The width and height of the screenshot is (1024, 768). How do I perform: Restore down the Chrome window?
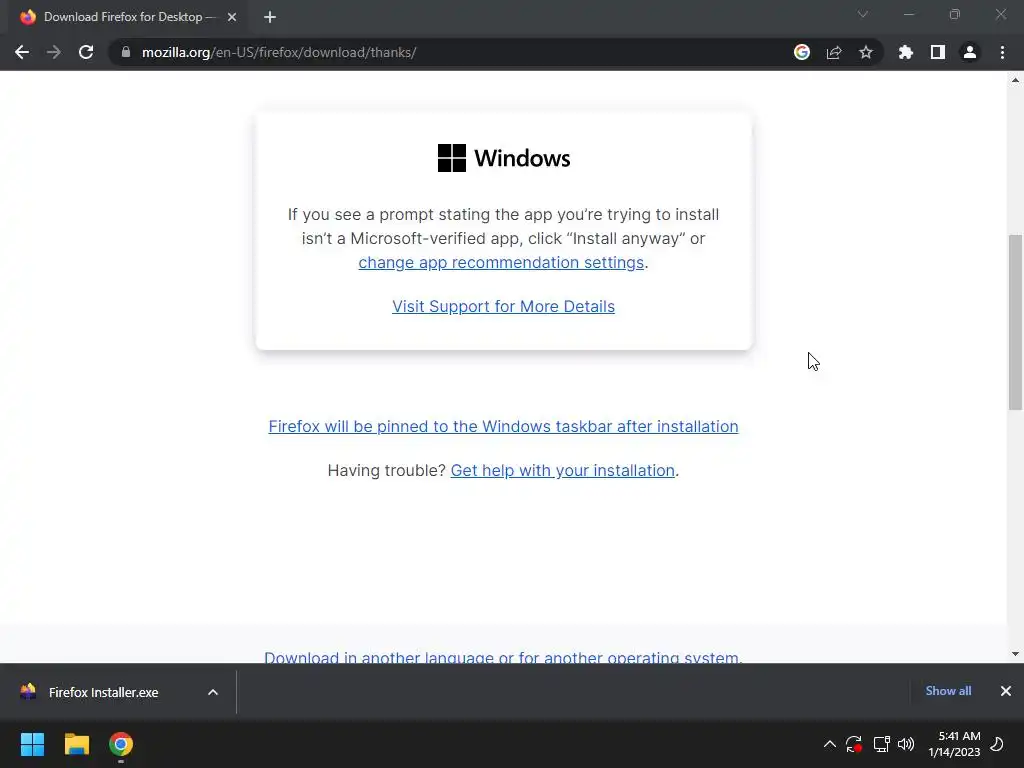point(955,14)
